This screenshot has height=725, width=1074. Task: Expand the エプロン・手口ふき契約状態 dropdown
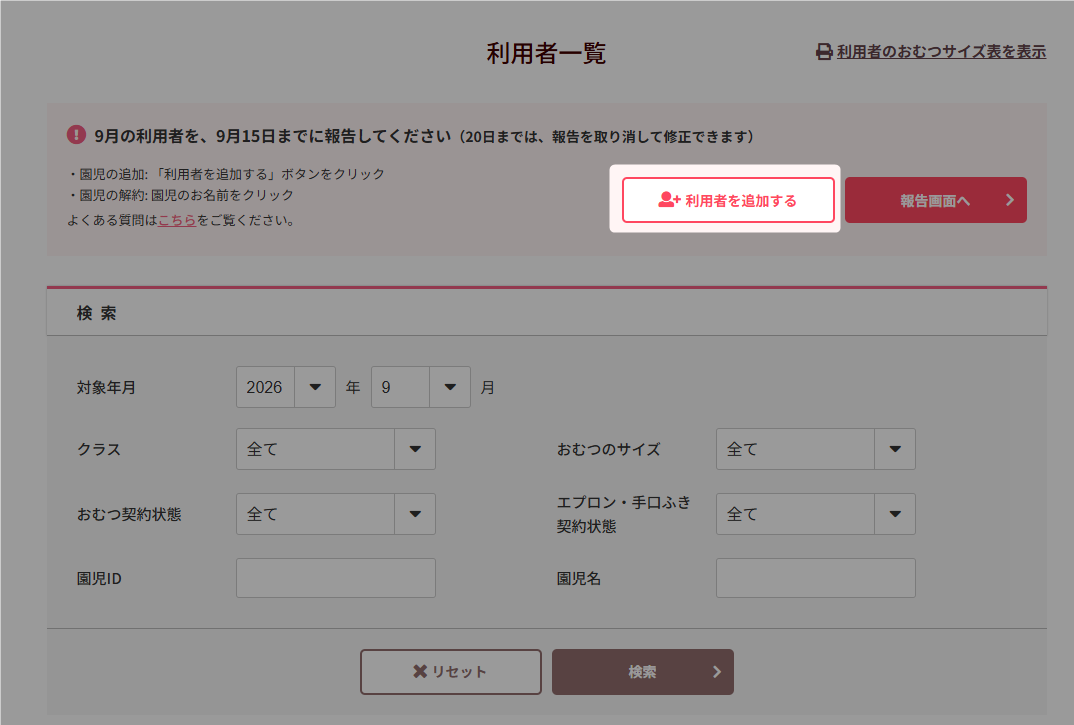pos(816,514)
